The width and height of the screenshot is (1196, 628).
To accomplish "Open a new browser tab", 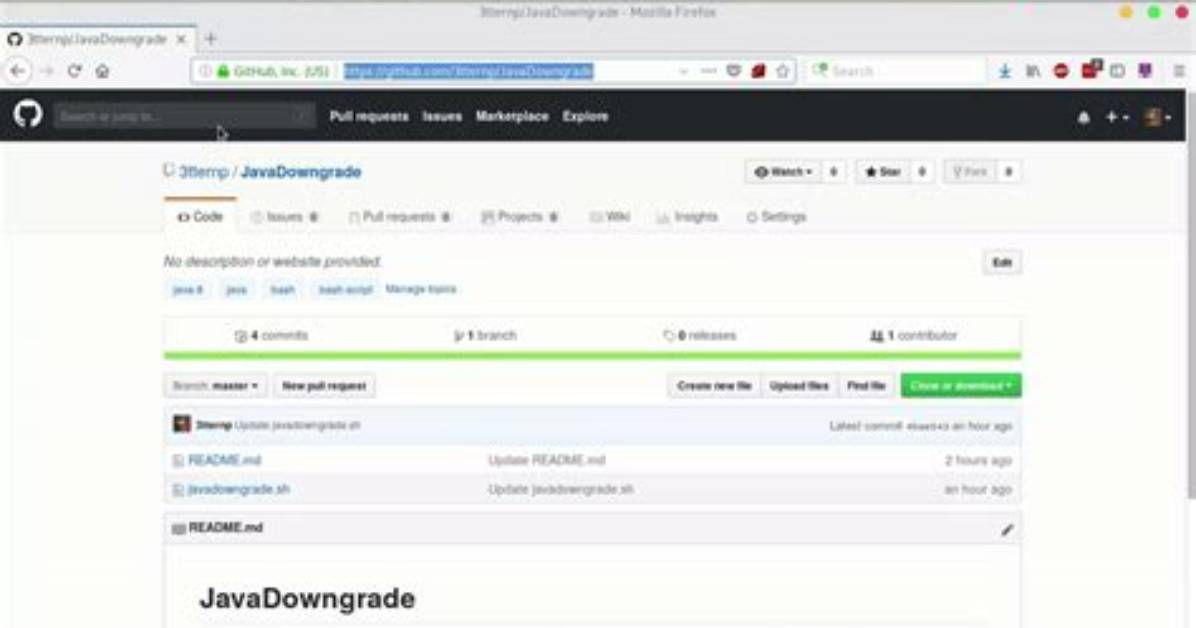I will coord(211,38).
